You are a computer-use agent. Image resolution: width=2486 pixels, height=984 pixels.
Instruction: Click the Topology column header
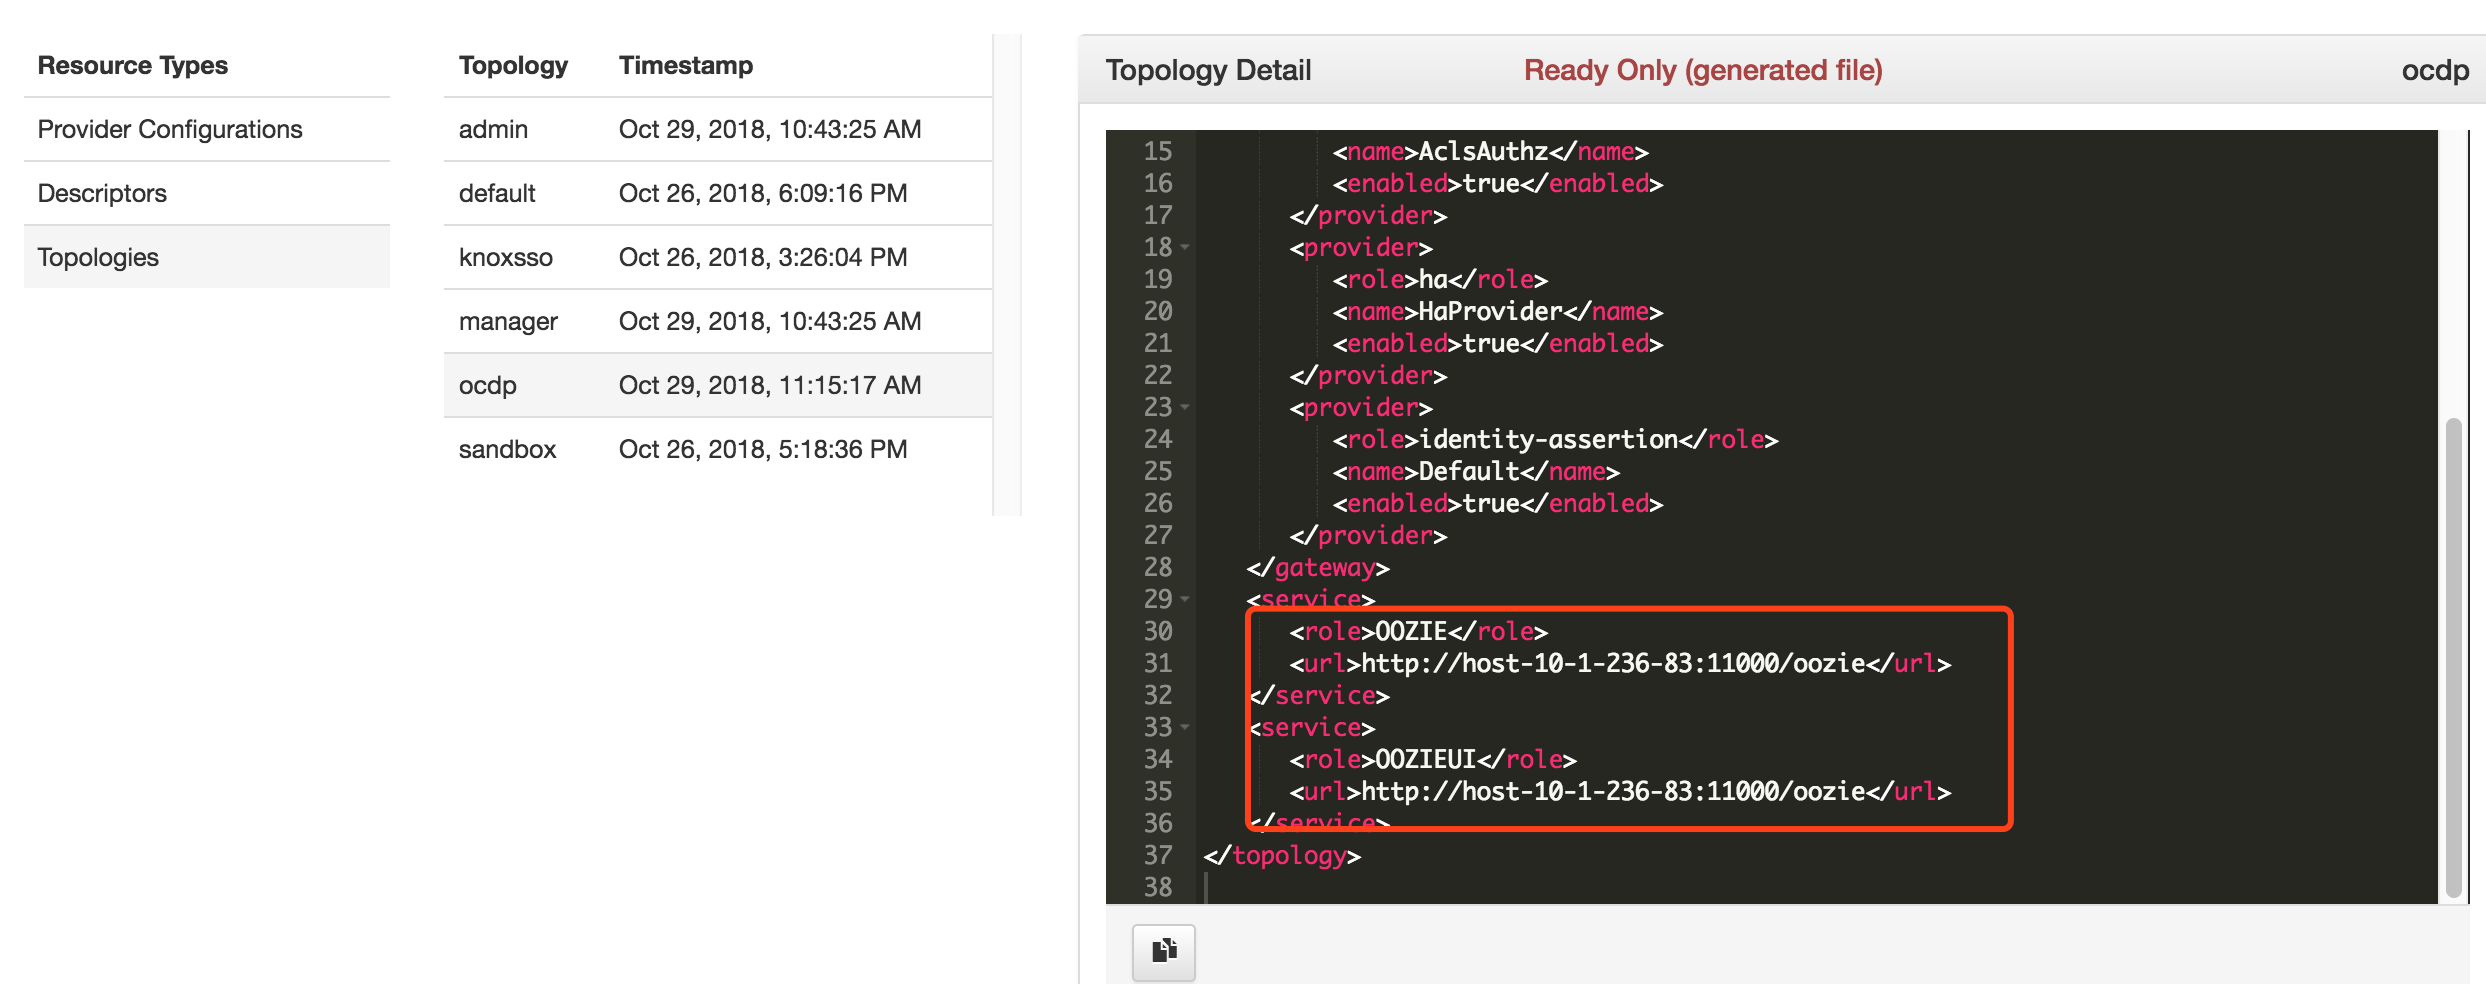(513, 65)
